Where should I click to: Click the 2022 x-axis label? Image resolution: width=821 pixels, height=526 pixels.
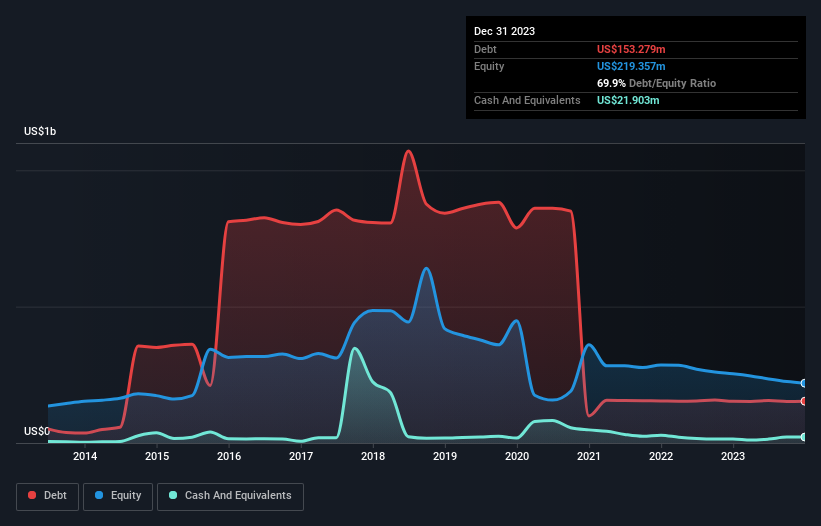pyautogui.click(x=661, y=456)
